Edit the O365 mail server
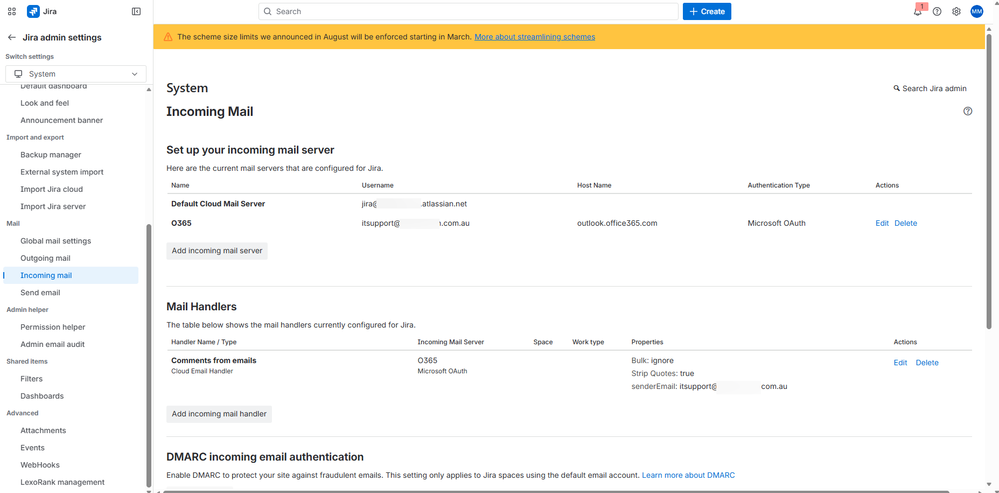Screen dimensions: 999x493 882,223
